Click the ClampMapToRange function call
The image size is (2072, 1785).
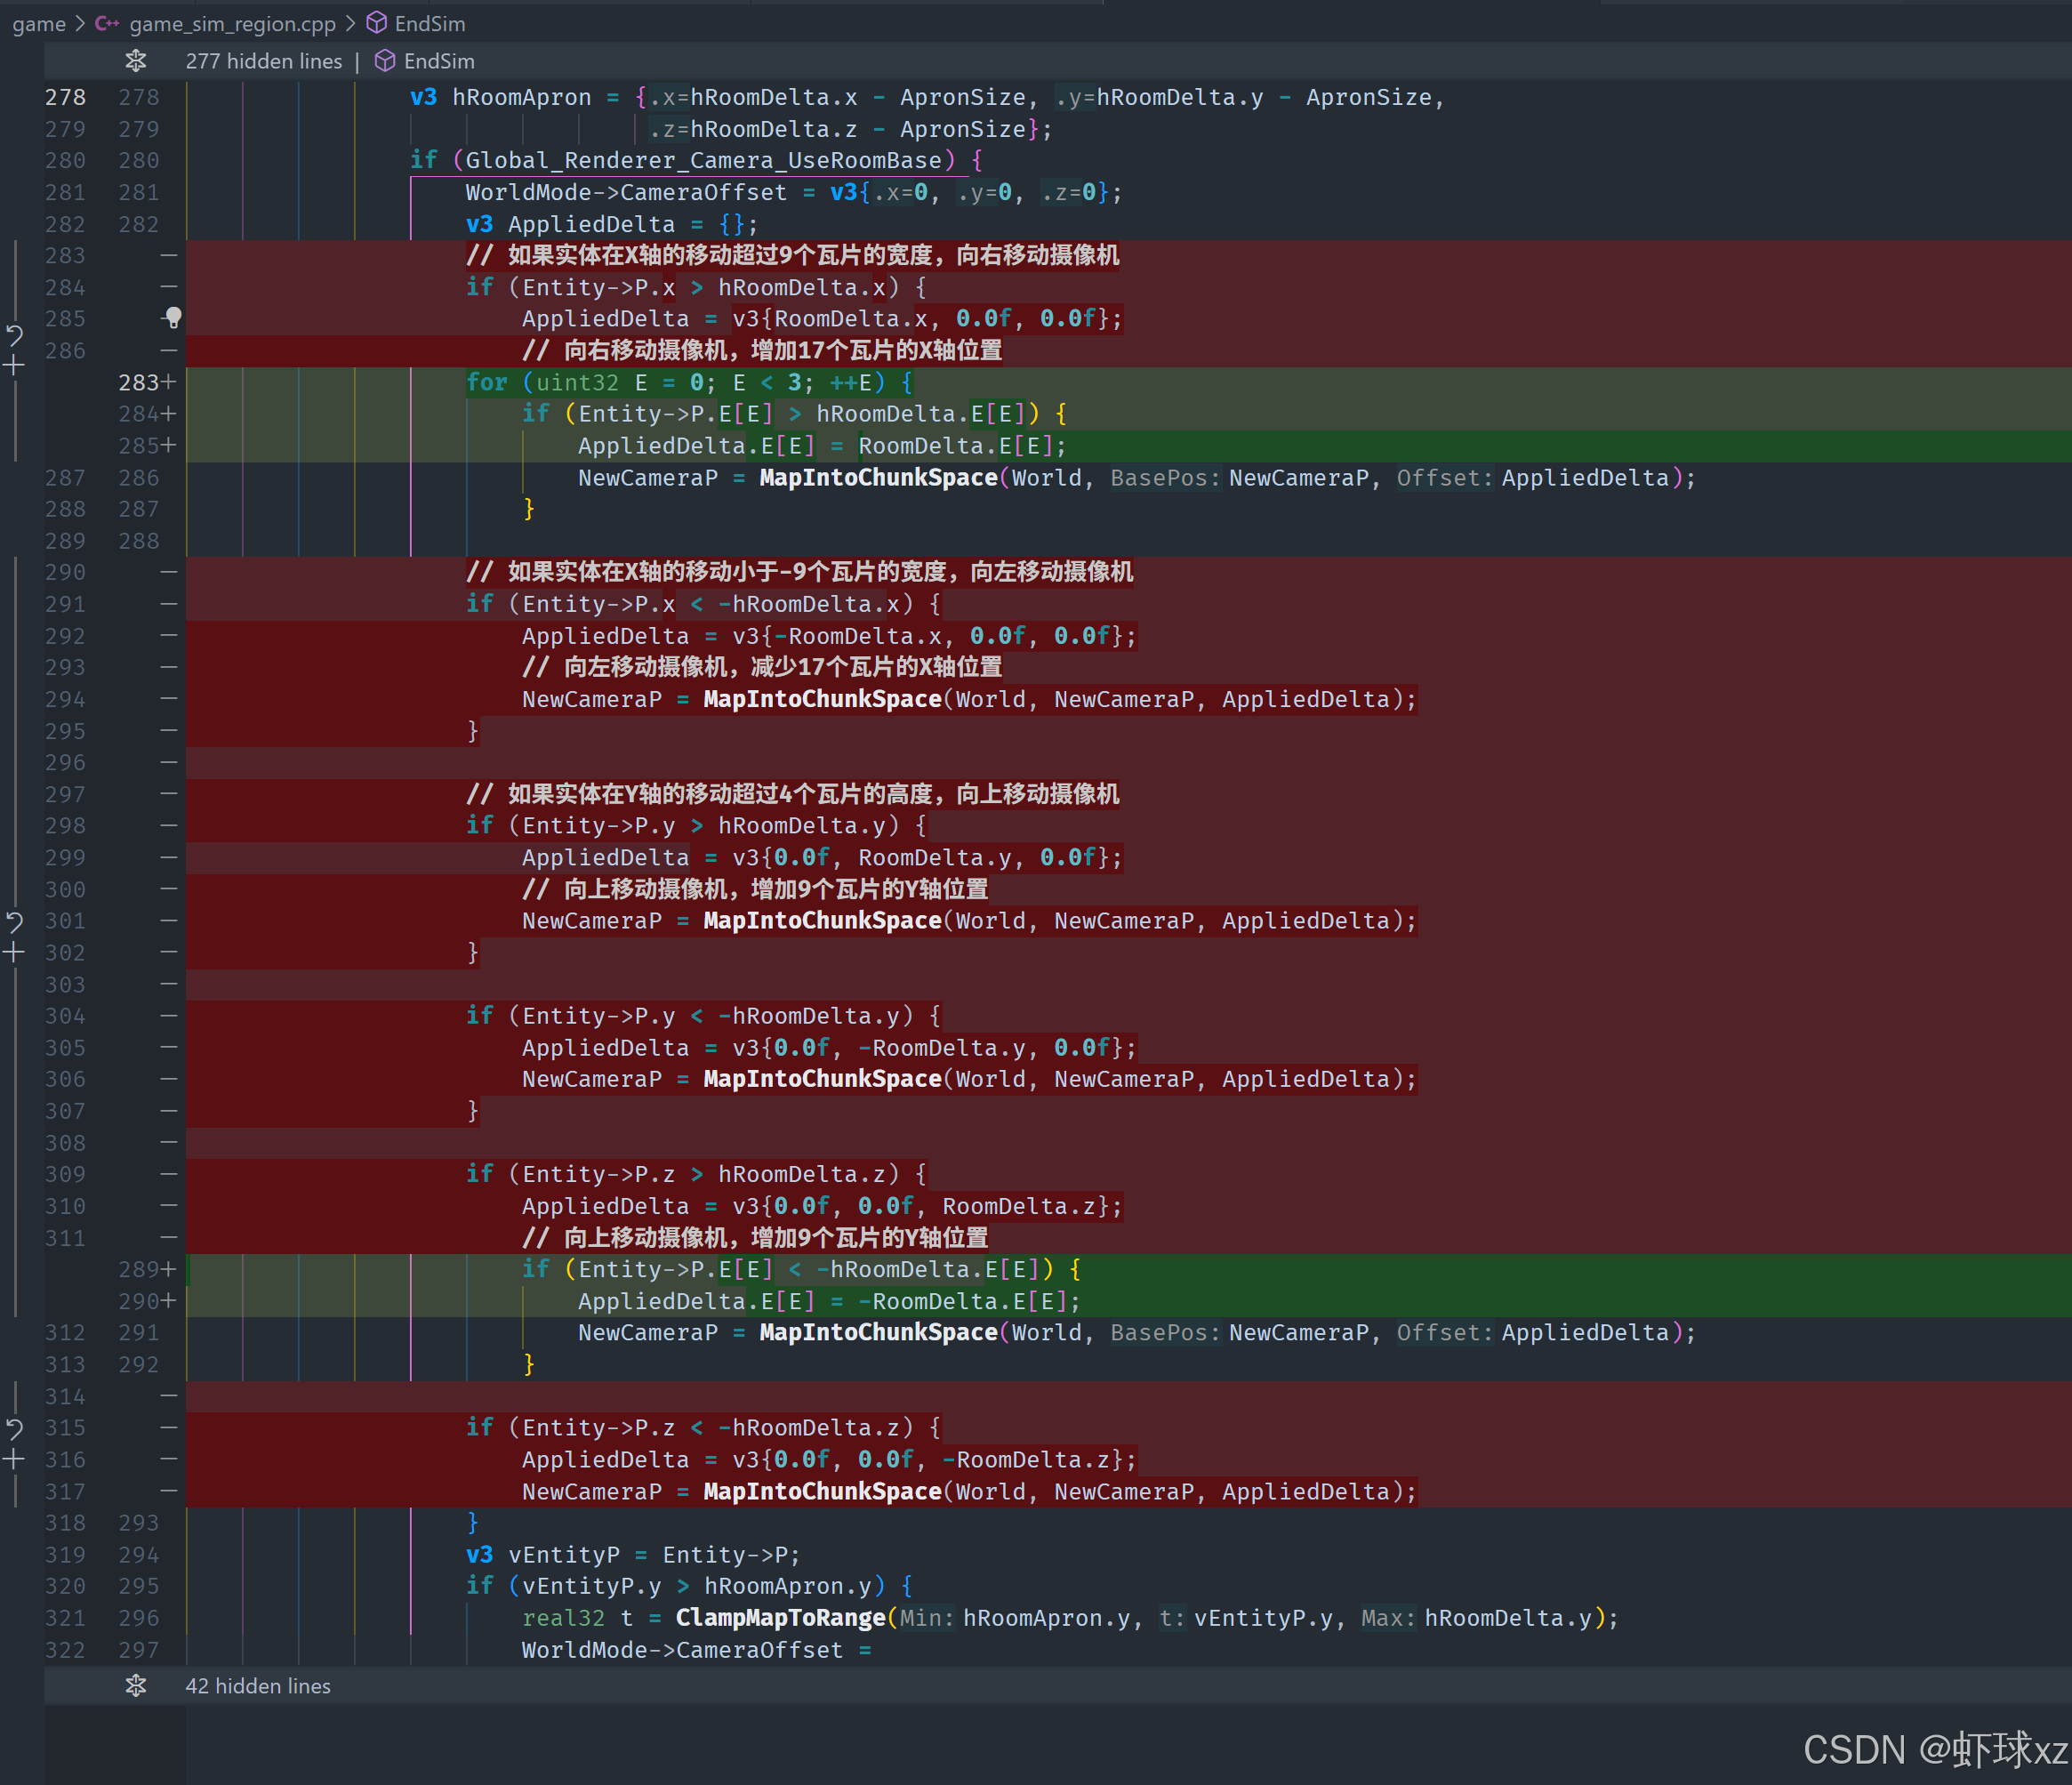(x=780, y=1617)
